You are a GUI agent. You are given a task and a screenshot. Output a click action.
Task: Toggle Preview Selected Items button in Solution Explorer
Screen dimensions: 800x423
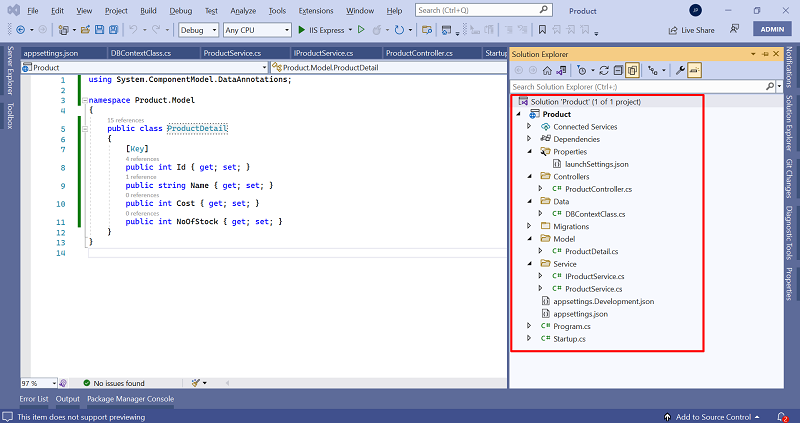[x=694, y=71]
